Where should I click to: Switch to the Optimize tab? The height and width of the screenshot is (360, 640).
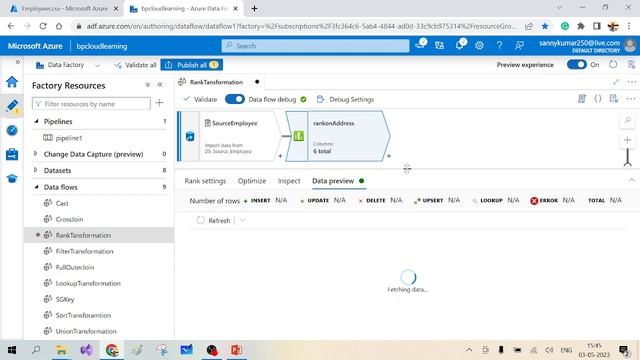[252, 181]
